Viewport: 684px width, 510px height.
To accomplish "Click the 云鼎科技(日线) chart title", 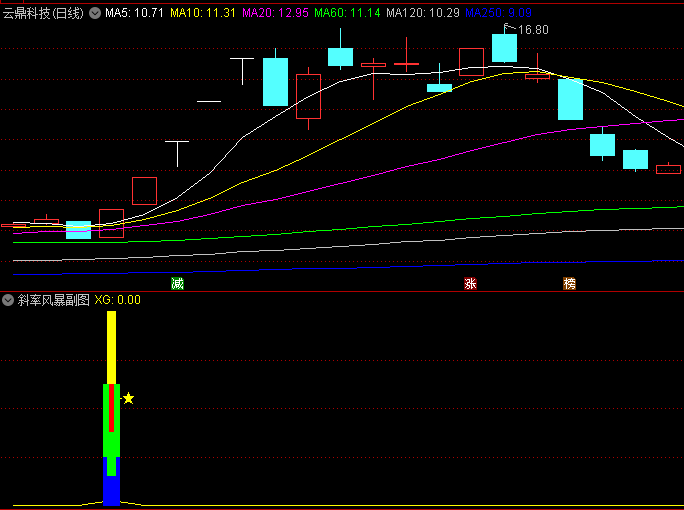I will (x=43, y=13).
